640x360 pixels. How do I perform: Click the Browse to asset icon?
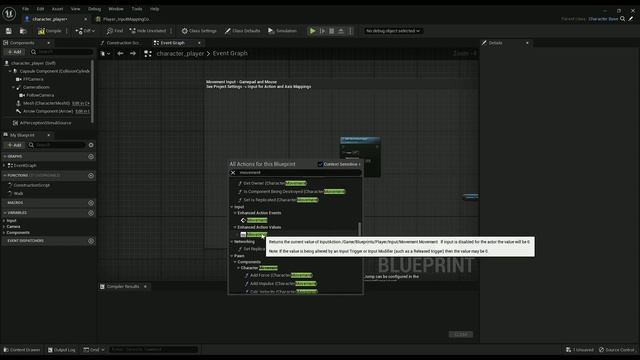(x=23, y=31)
